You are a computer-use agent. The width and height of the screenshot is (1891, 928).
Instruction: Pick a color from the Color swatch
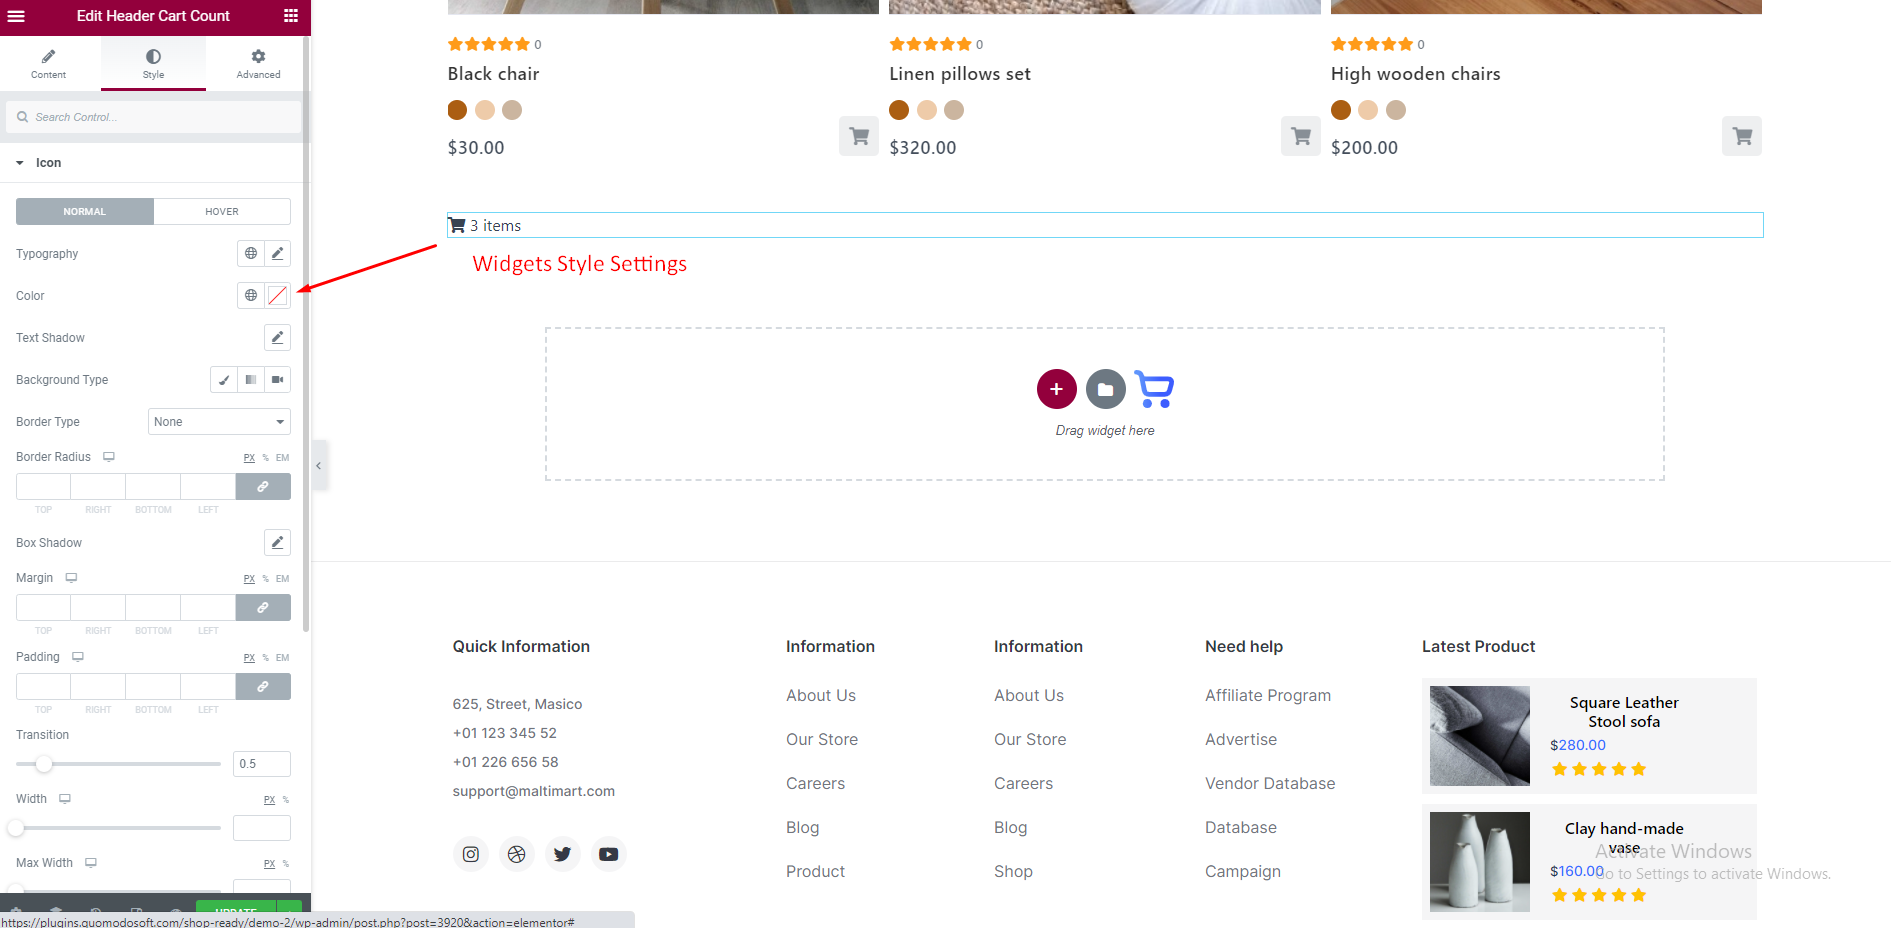(278, 296)
